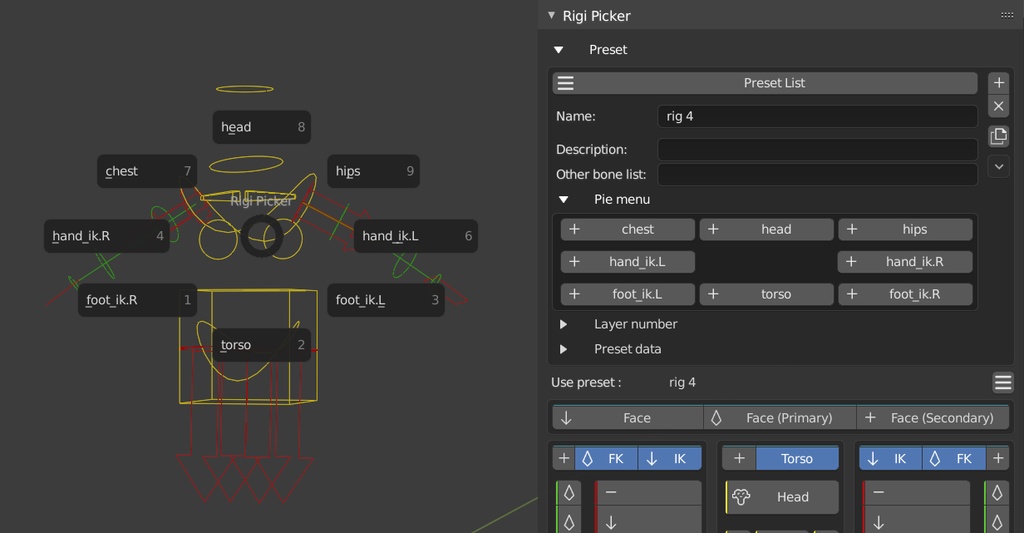
Task: Expand the Layer number section
Action: [564, 324]
